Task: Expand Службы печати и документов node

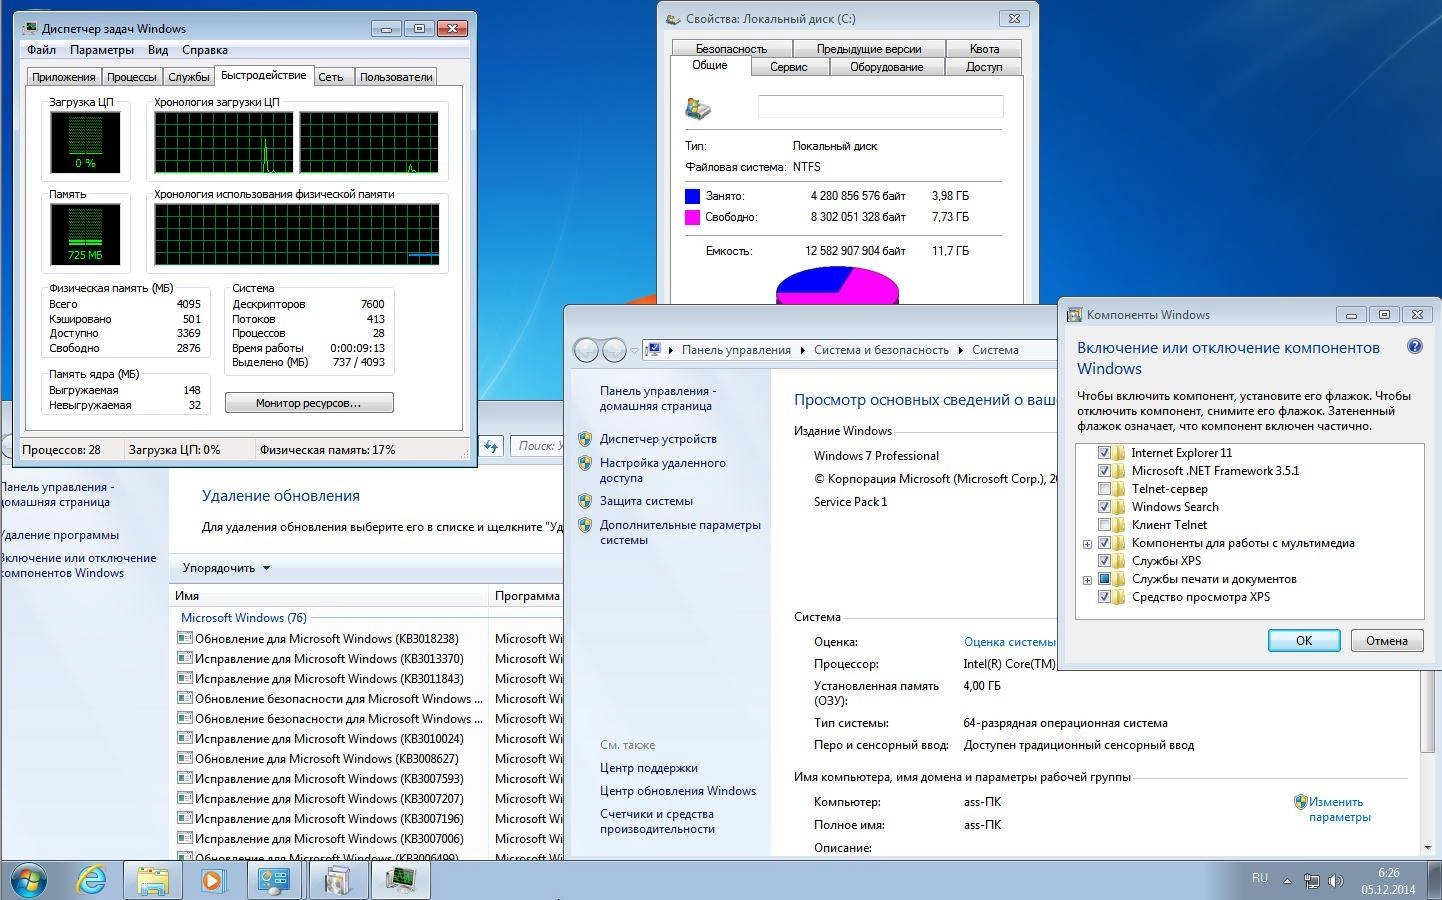Action: click(x=1087, y=580)
